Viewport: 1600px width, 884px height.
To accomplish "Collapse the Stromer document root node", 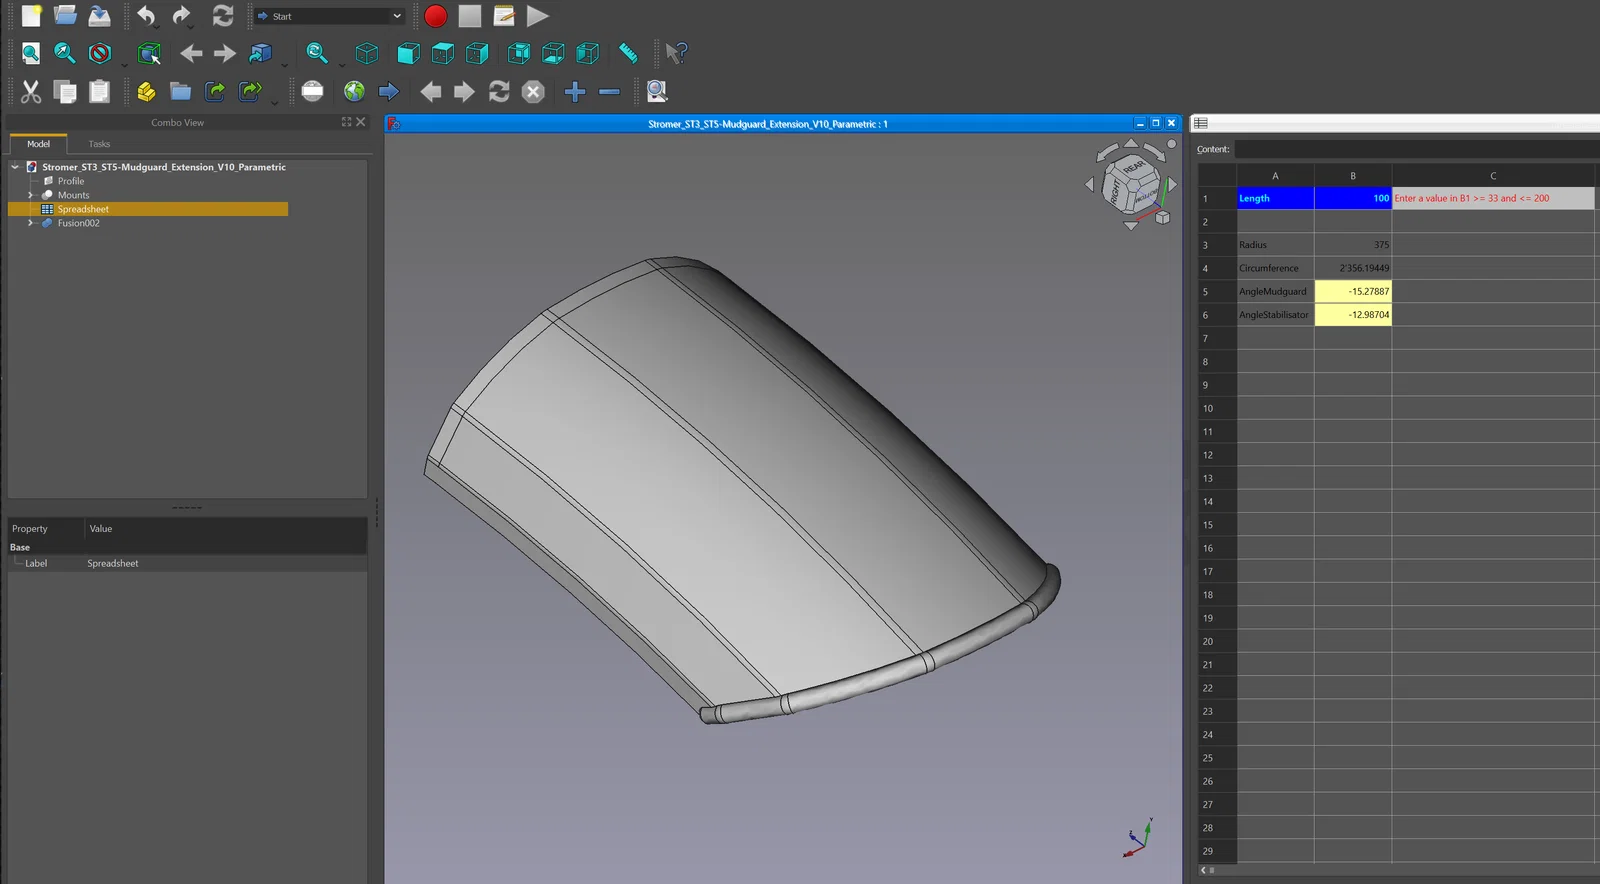I will pyautogui.click(x=15, y=167).
